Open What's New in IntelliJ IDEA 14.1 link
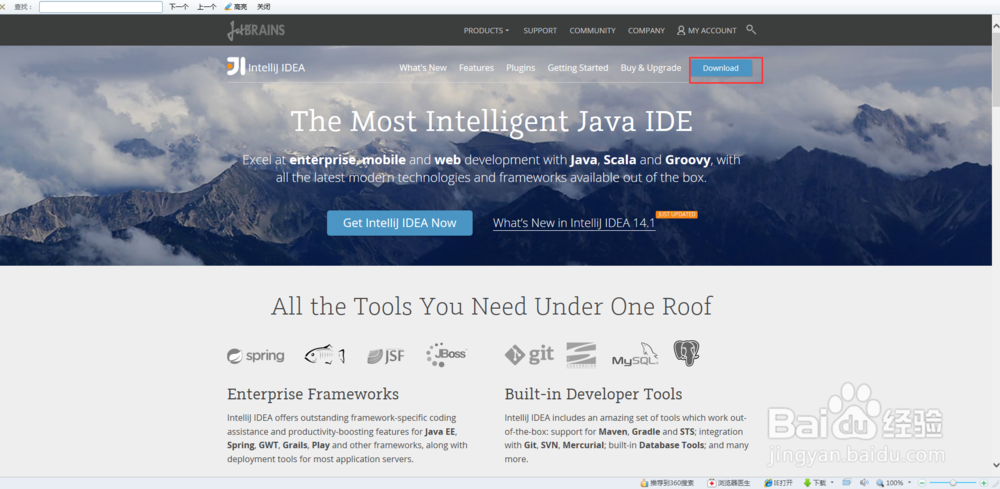The image size is (1000, 489). (574, 223)
